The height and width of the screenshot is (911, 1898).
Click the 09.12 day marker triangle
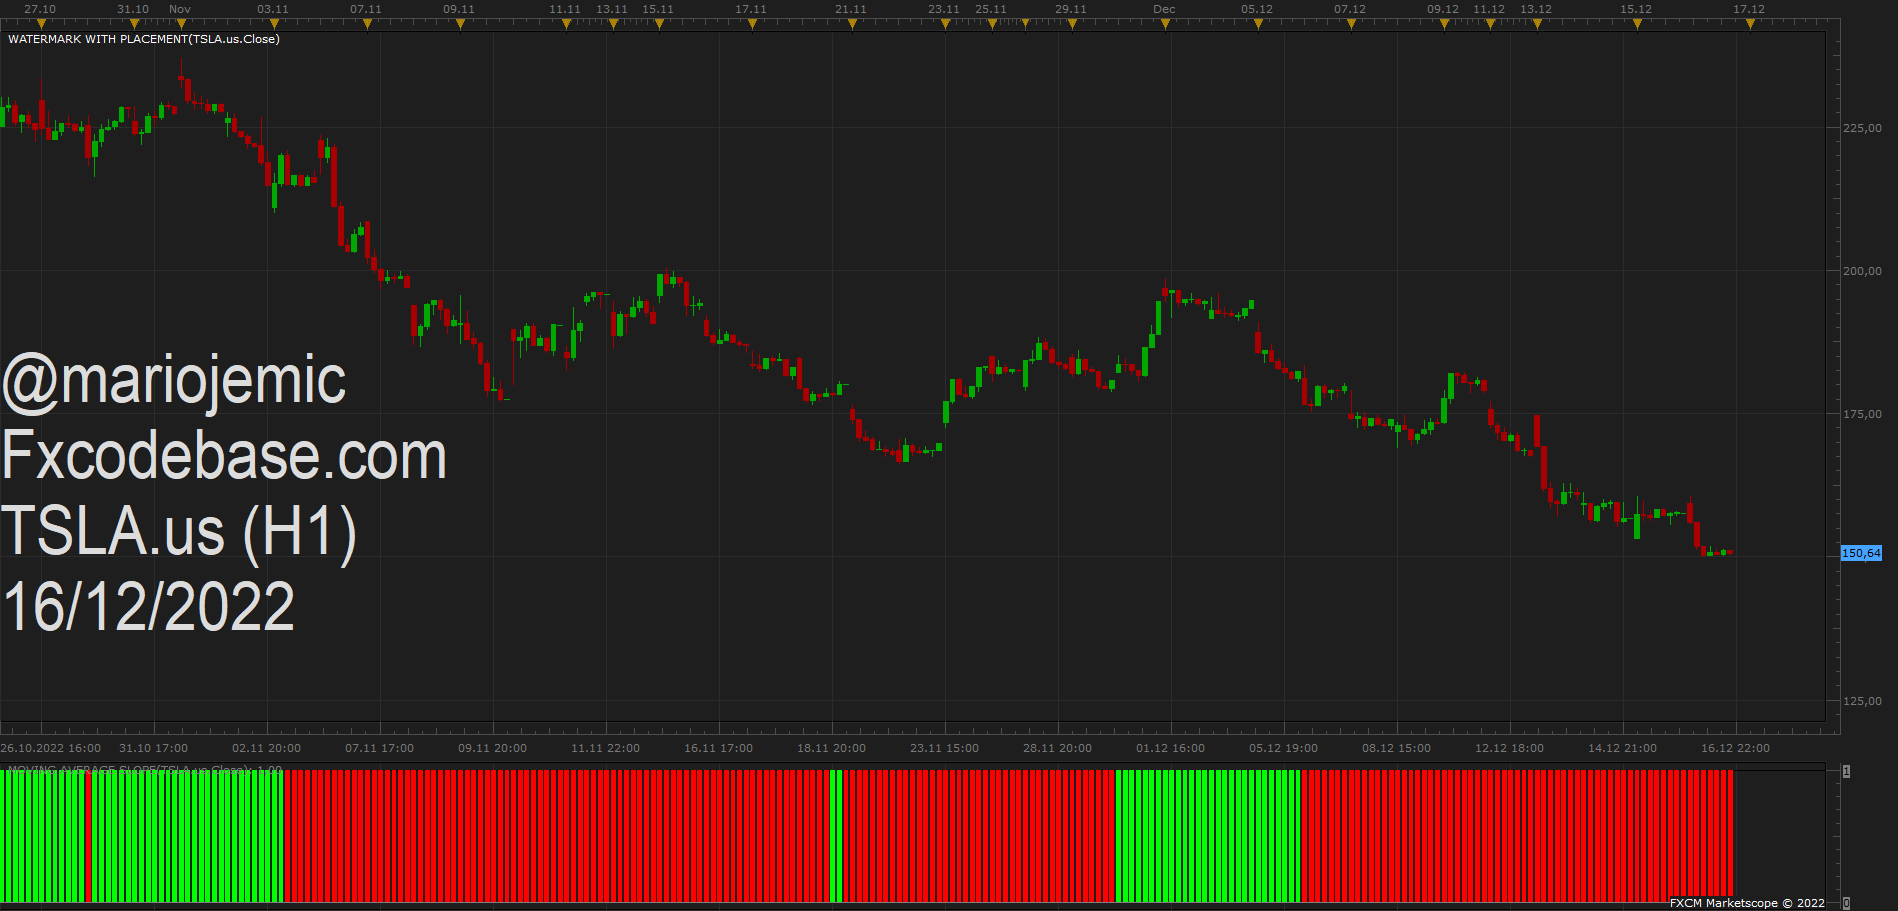1444,24
